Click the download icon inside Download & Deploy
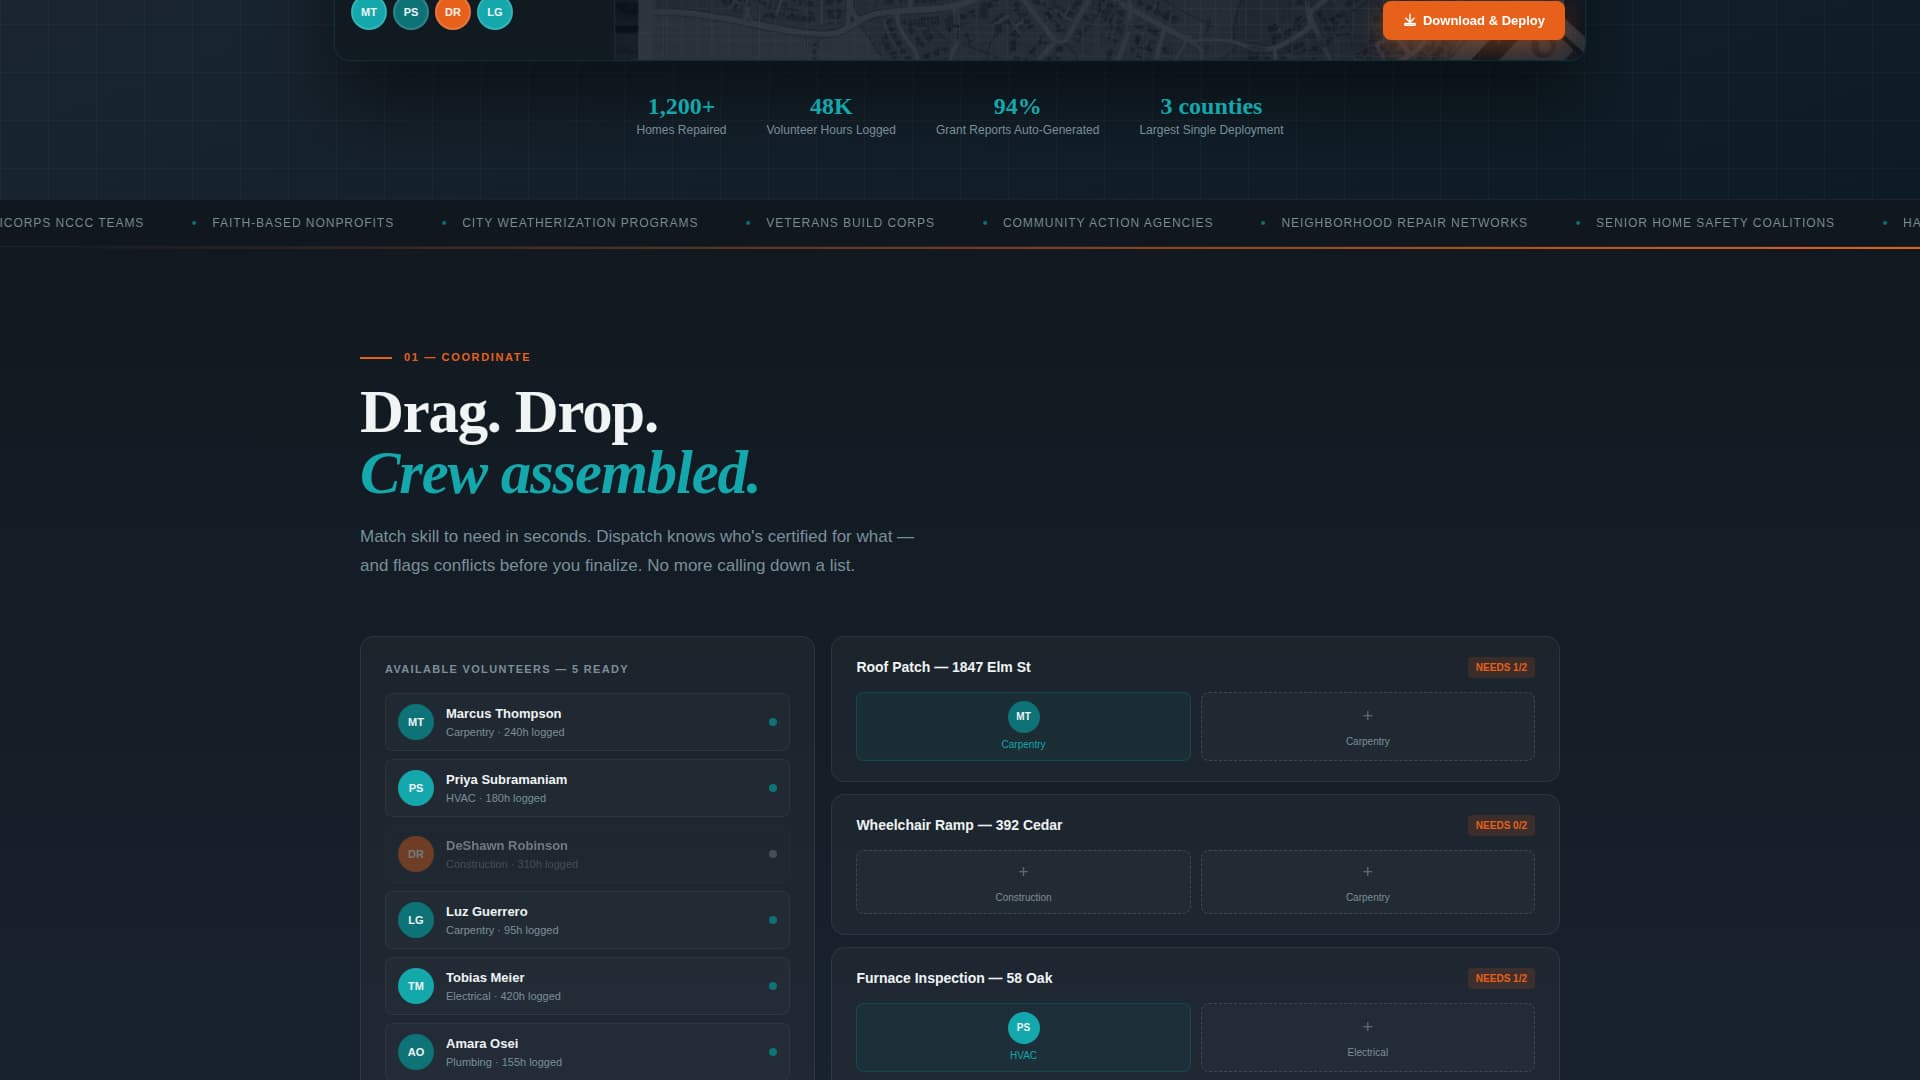1920x1080 pixels. (x=1410, y=19)
